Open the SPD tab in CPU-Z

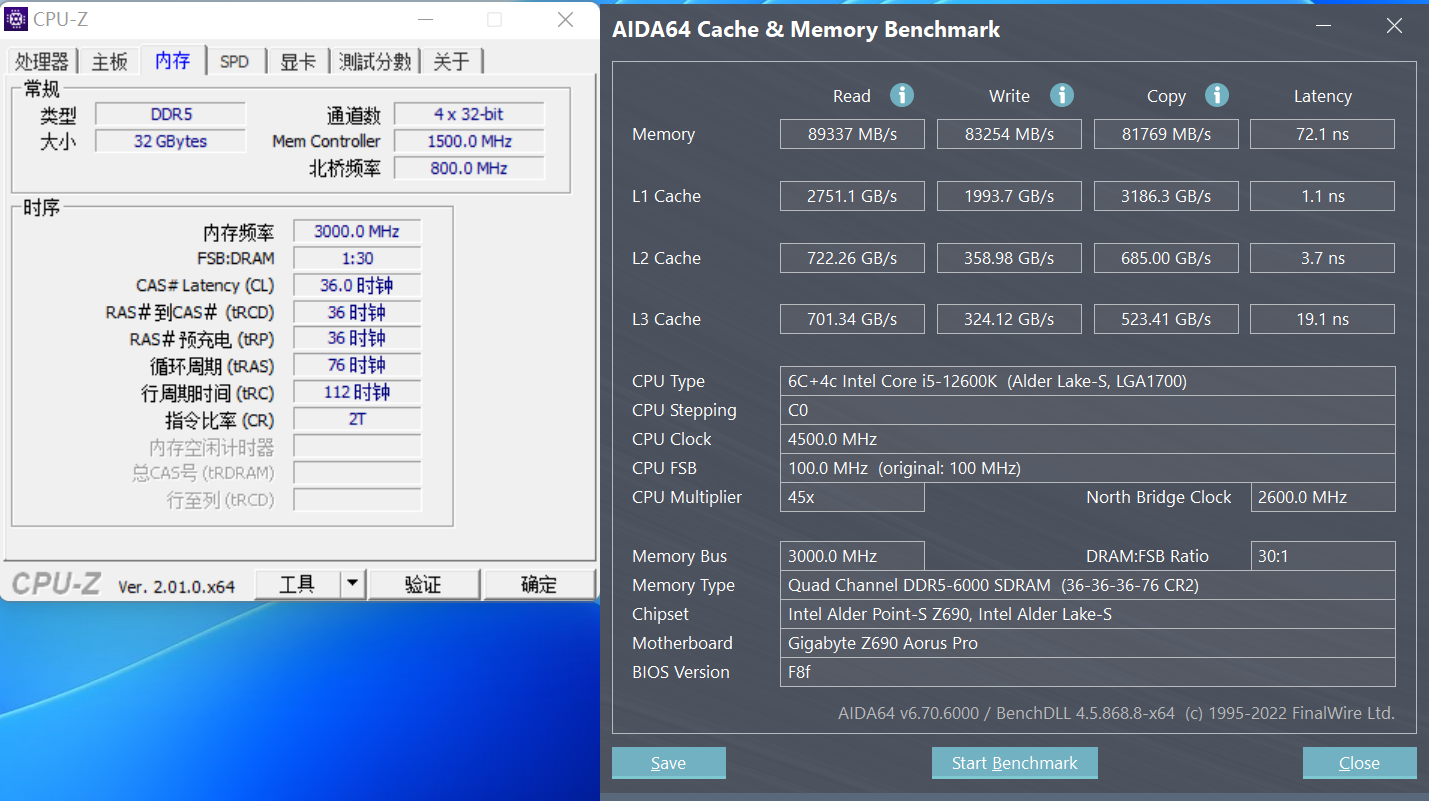236,60
